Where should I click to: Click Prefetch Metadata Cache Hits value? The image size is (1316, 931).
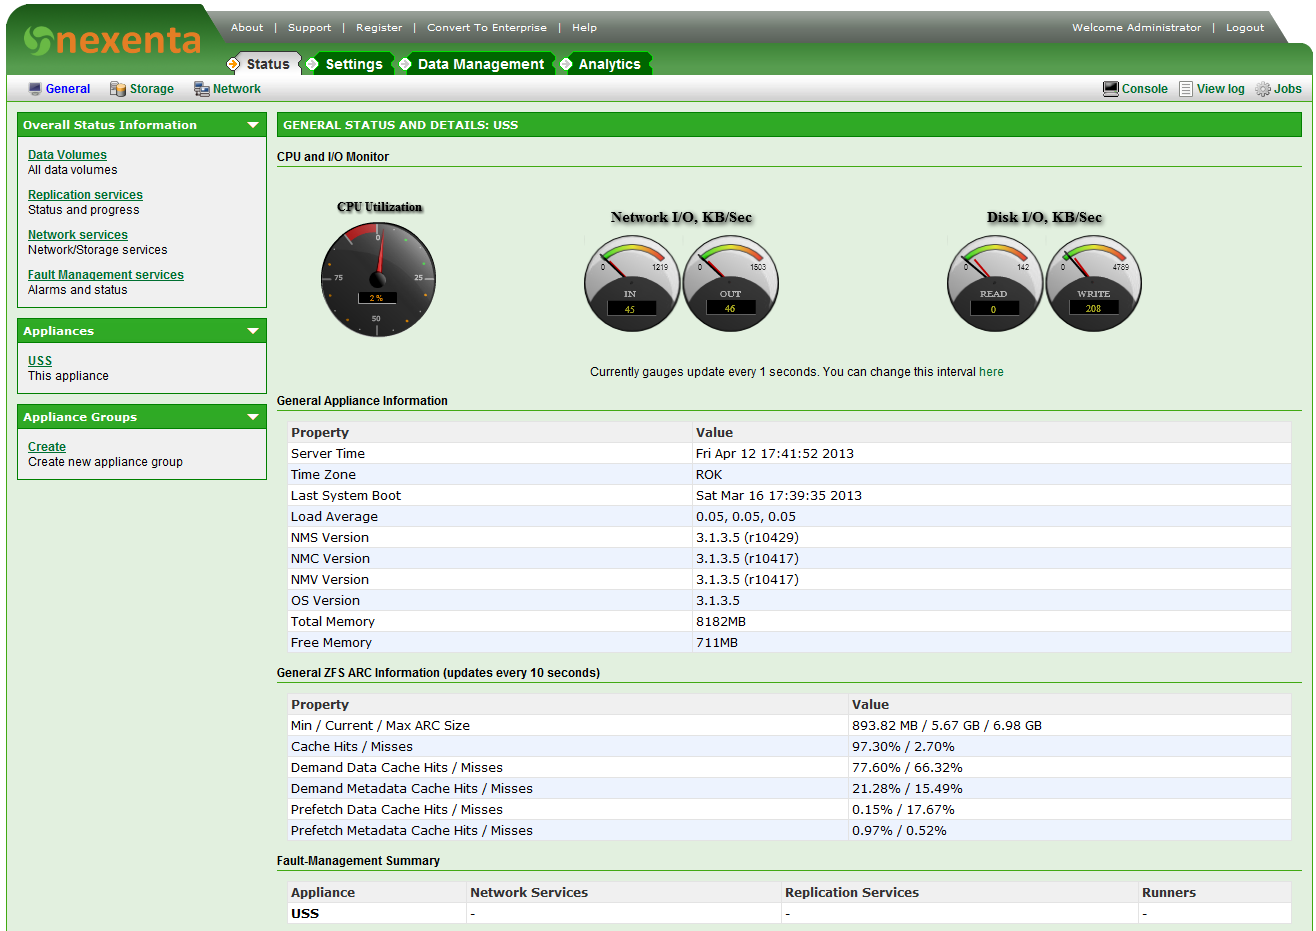899,831
